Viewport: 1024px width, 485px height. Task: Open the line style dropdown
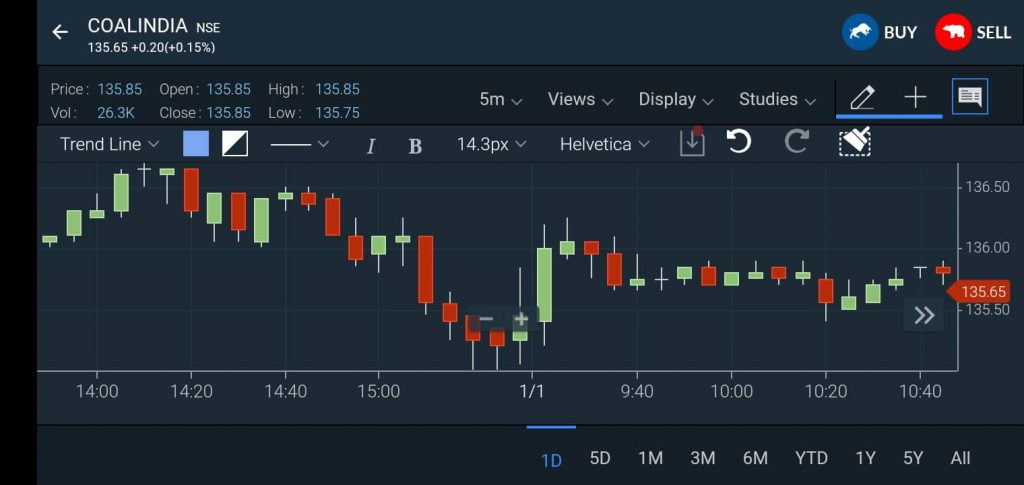300,144
